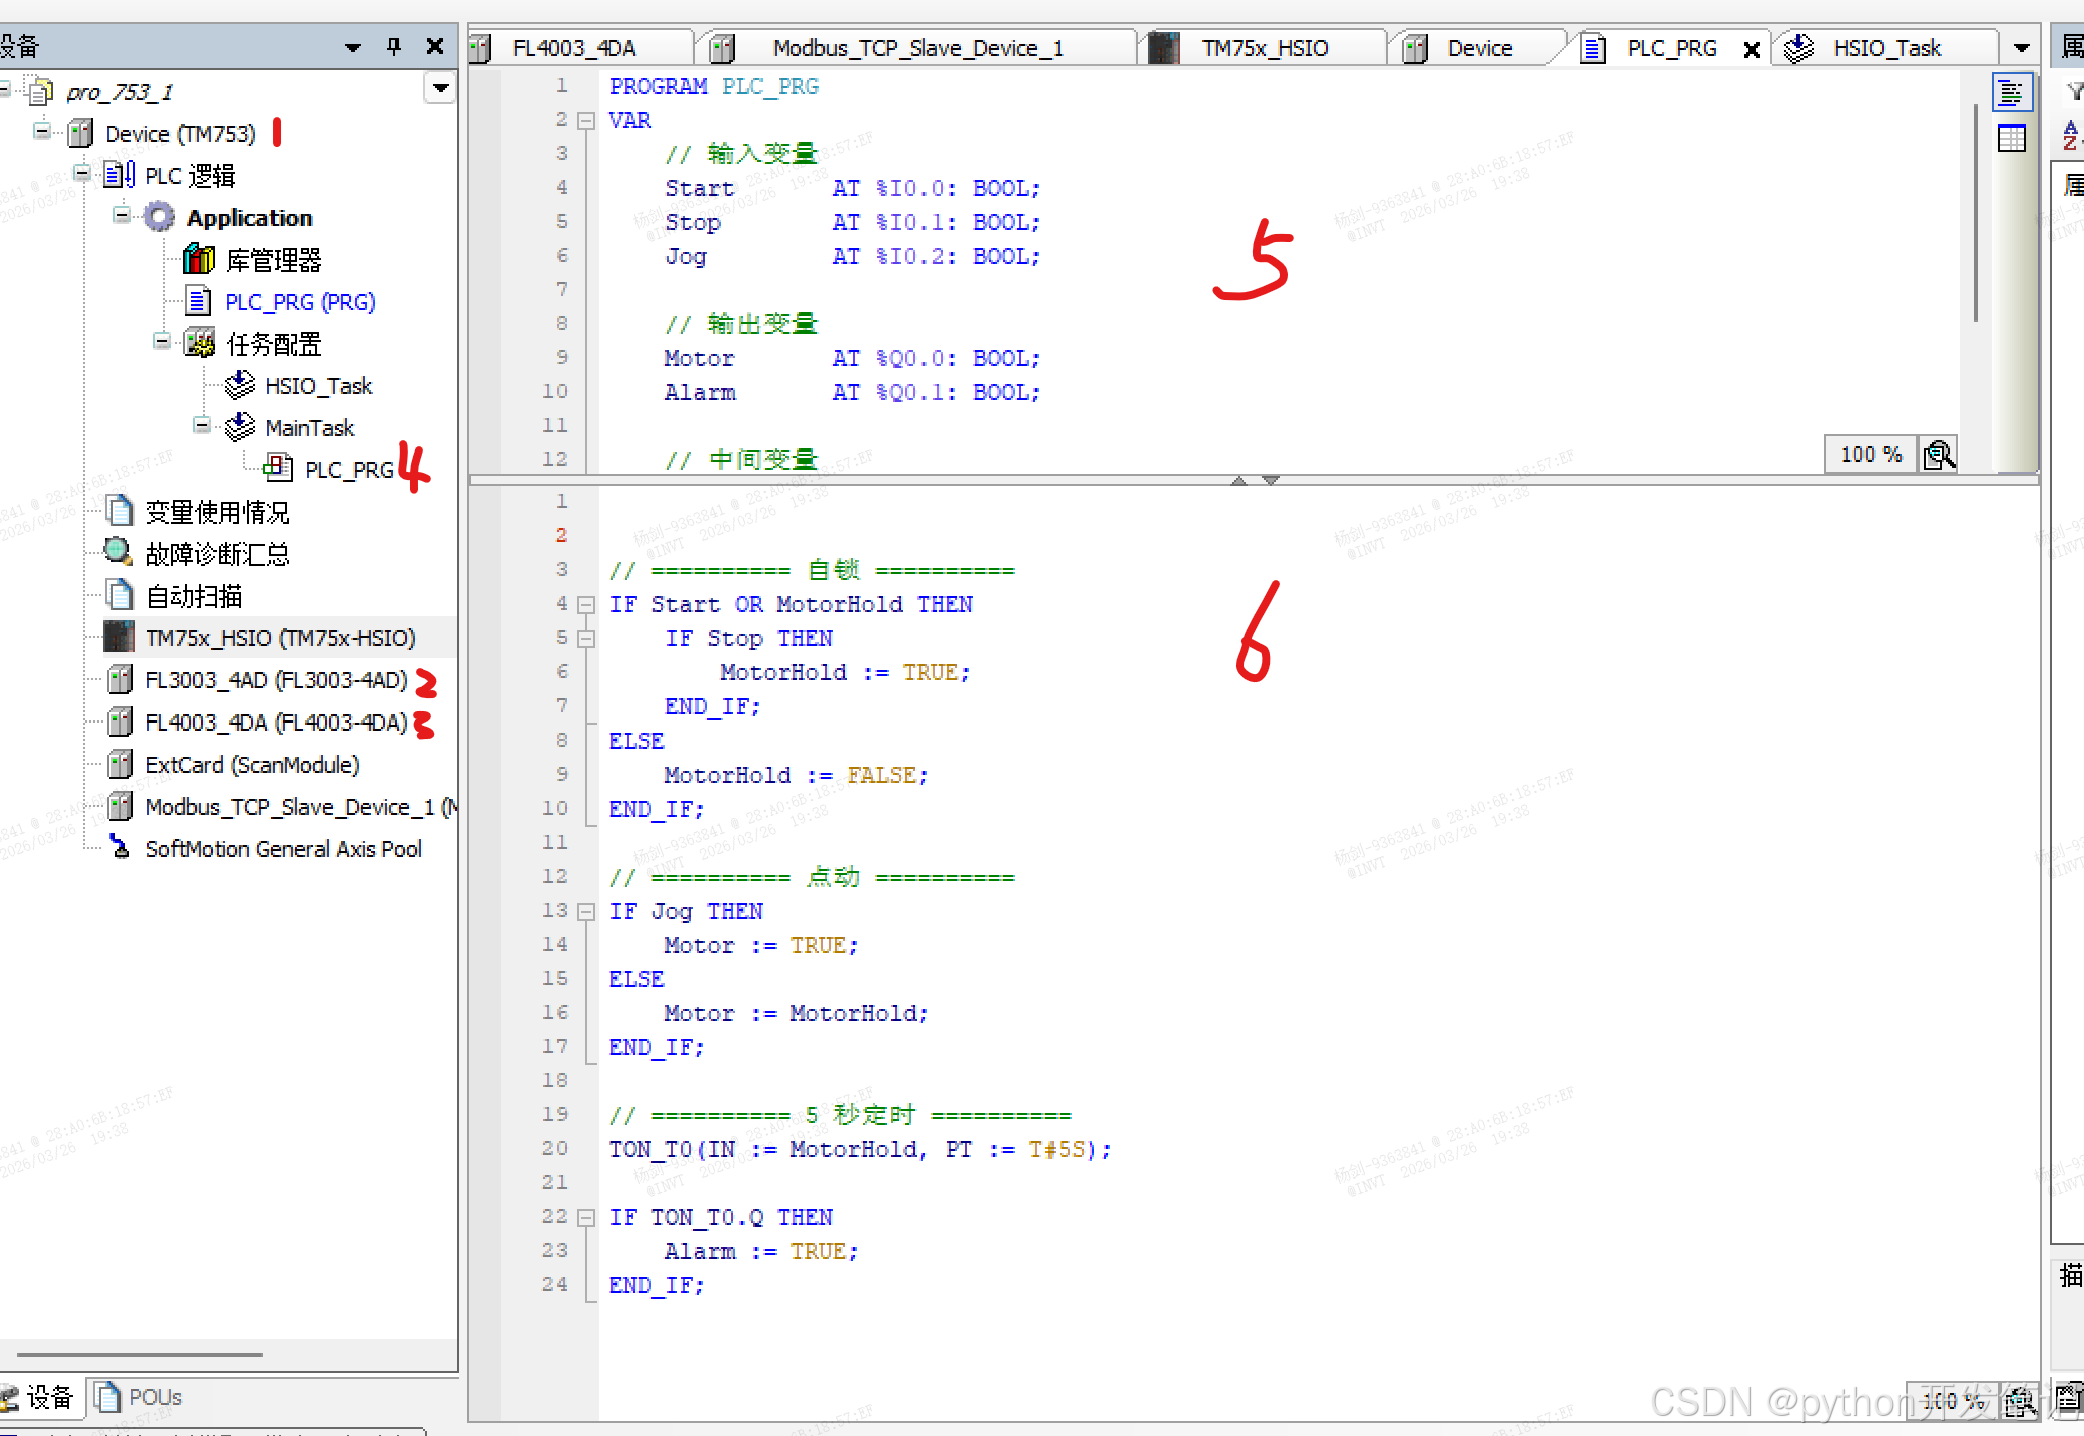
Task: Switch to tabular declaration view icon
Action: pos(2011,138)
